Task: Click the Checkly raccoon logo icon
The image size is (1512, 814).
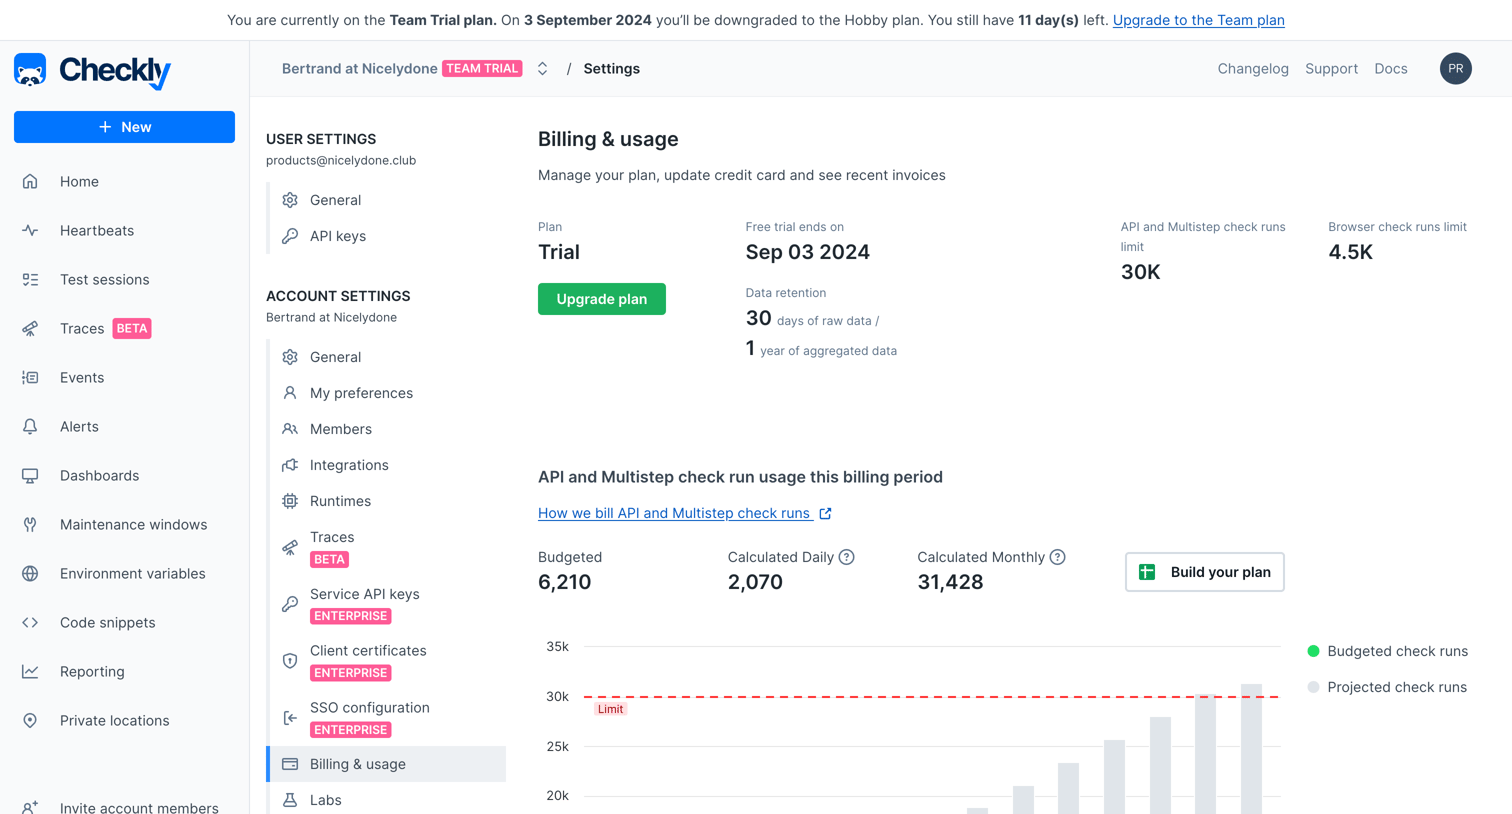Action: [x=30, y=70]
